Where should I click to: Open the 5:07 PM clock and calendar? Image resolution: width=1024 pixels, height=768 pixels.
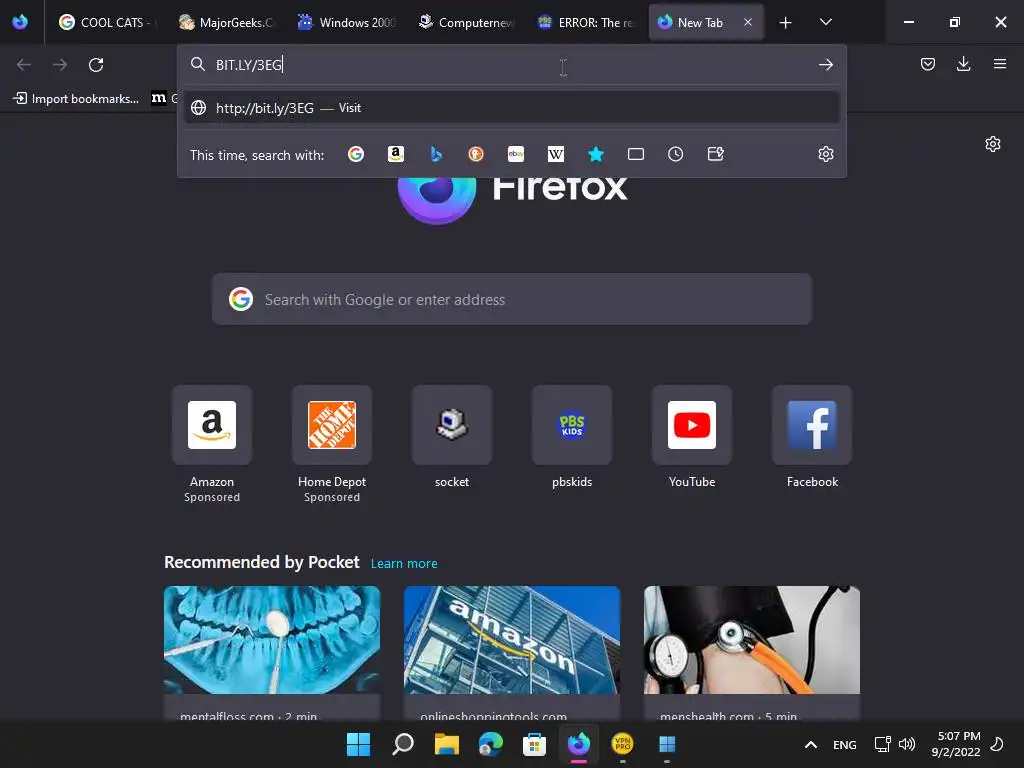pos(956,744)
